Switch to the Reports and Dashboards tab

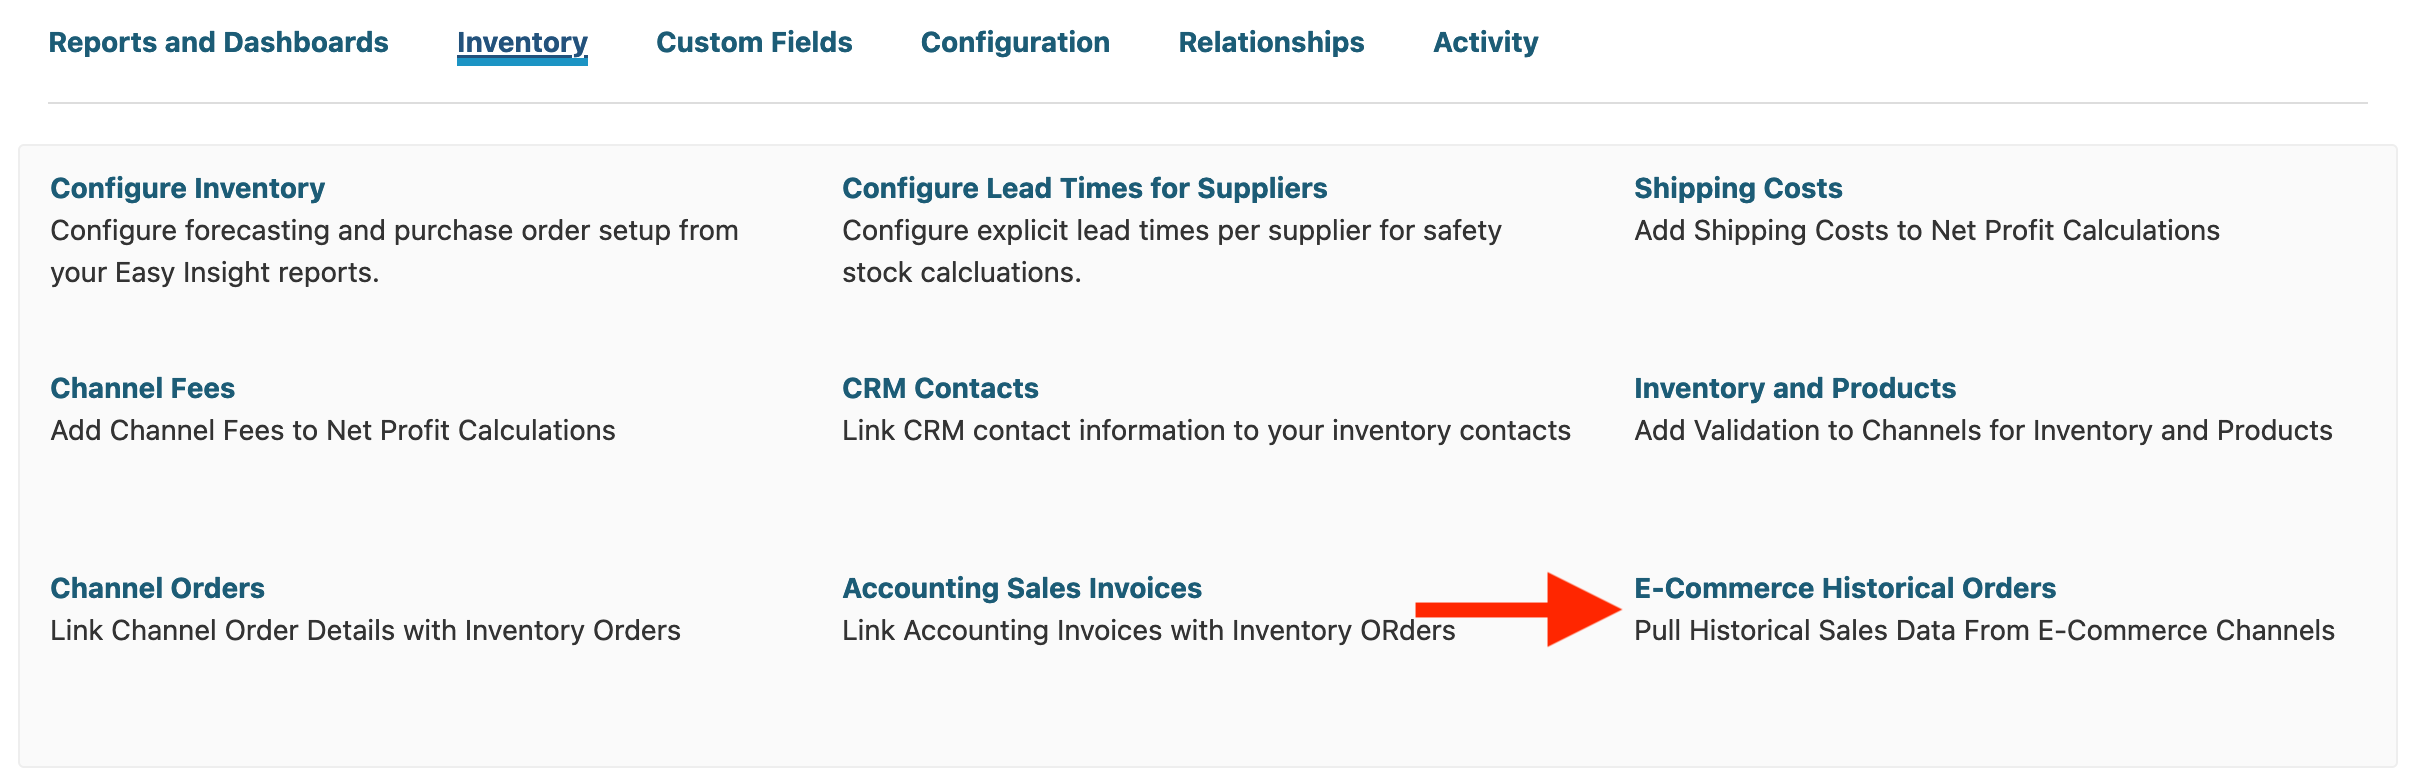[218, 42]
